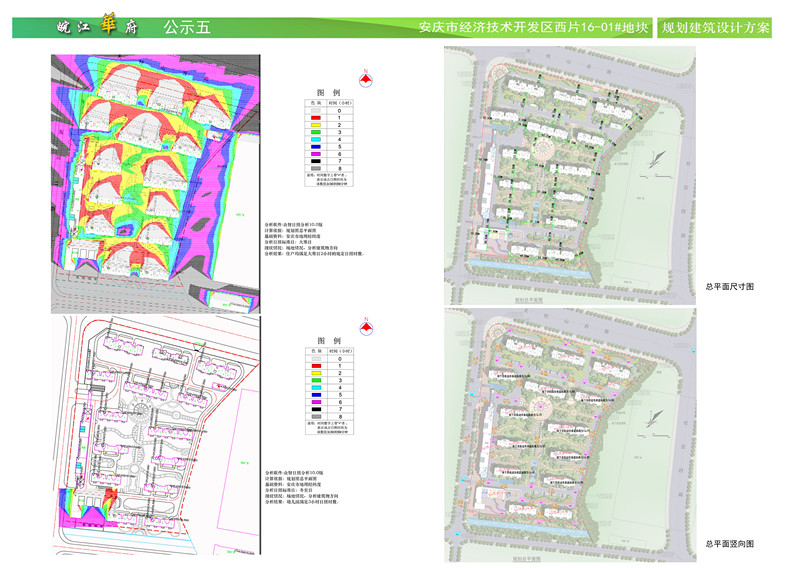Click the lower north compass arrow icon
Image resolution: width=800 pixels, height=568 pixels.
(367, 325)
